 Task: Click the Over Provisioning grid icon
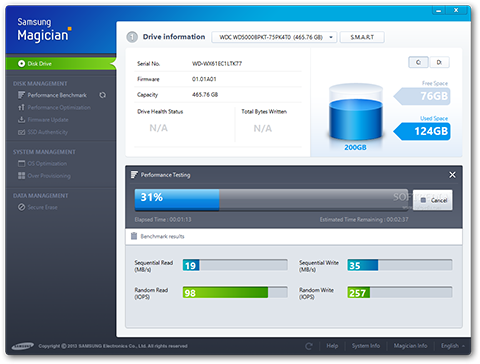(21, 176)
